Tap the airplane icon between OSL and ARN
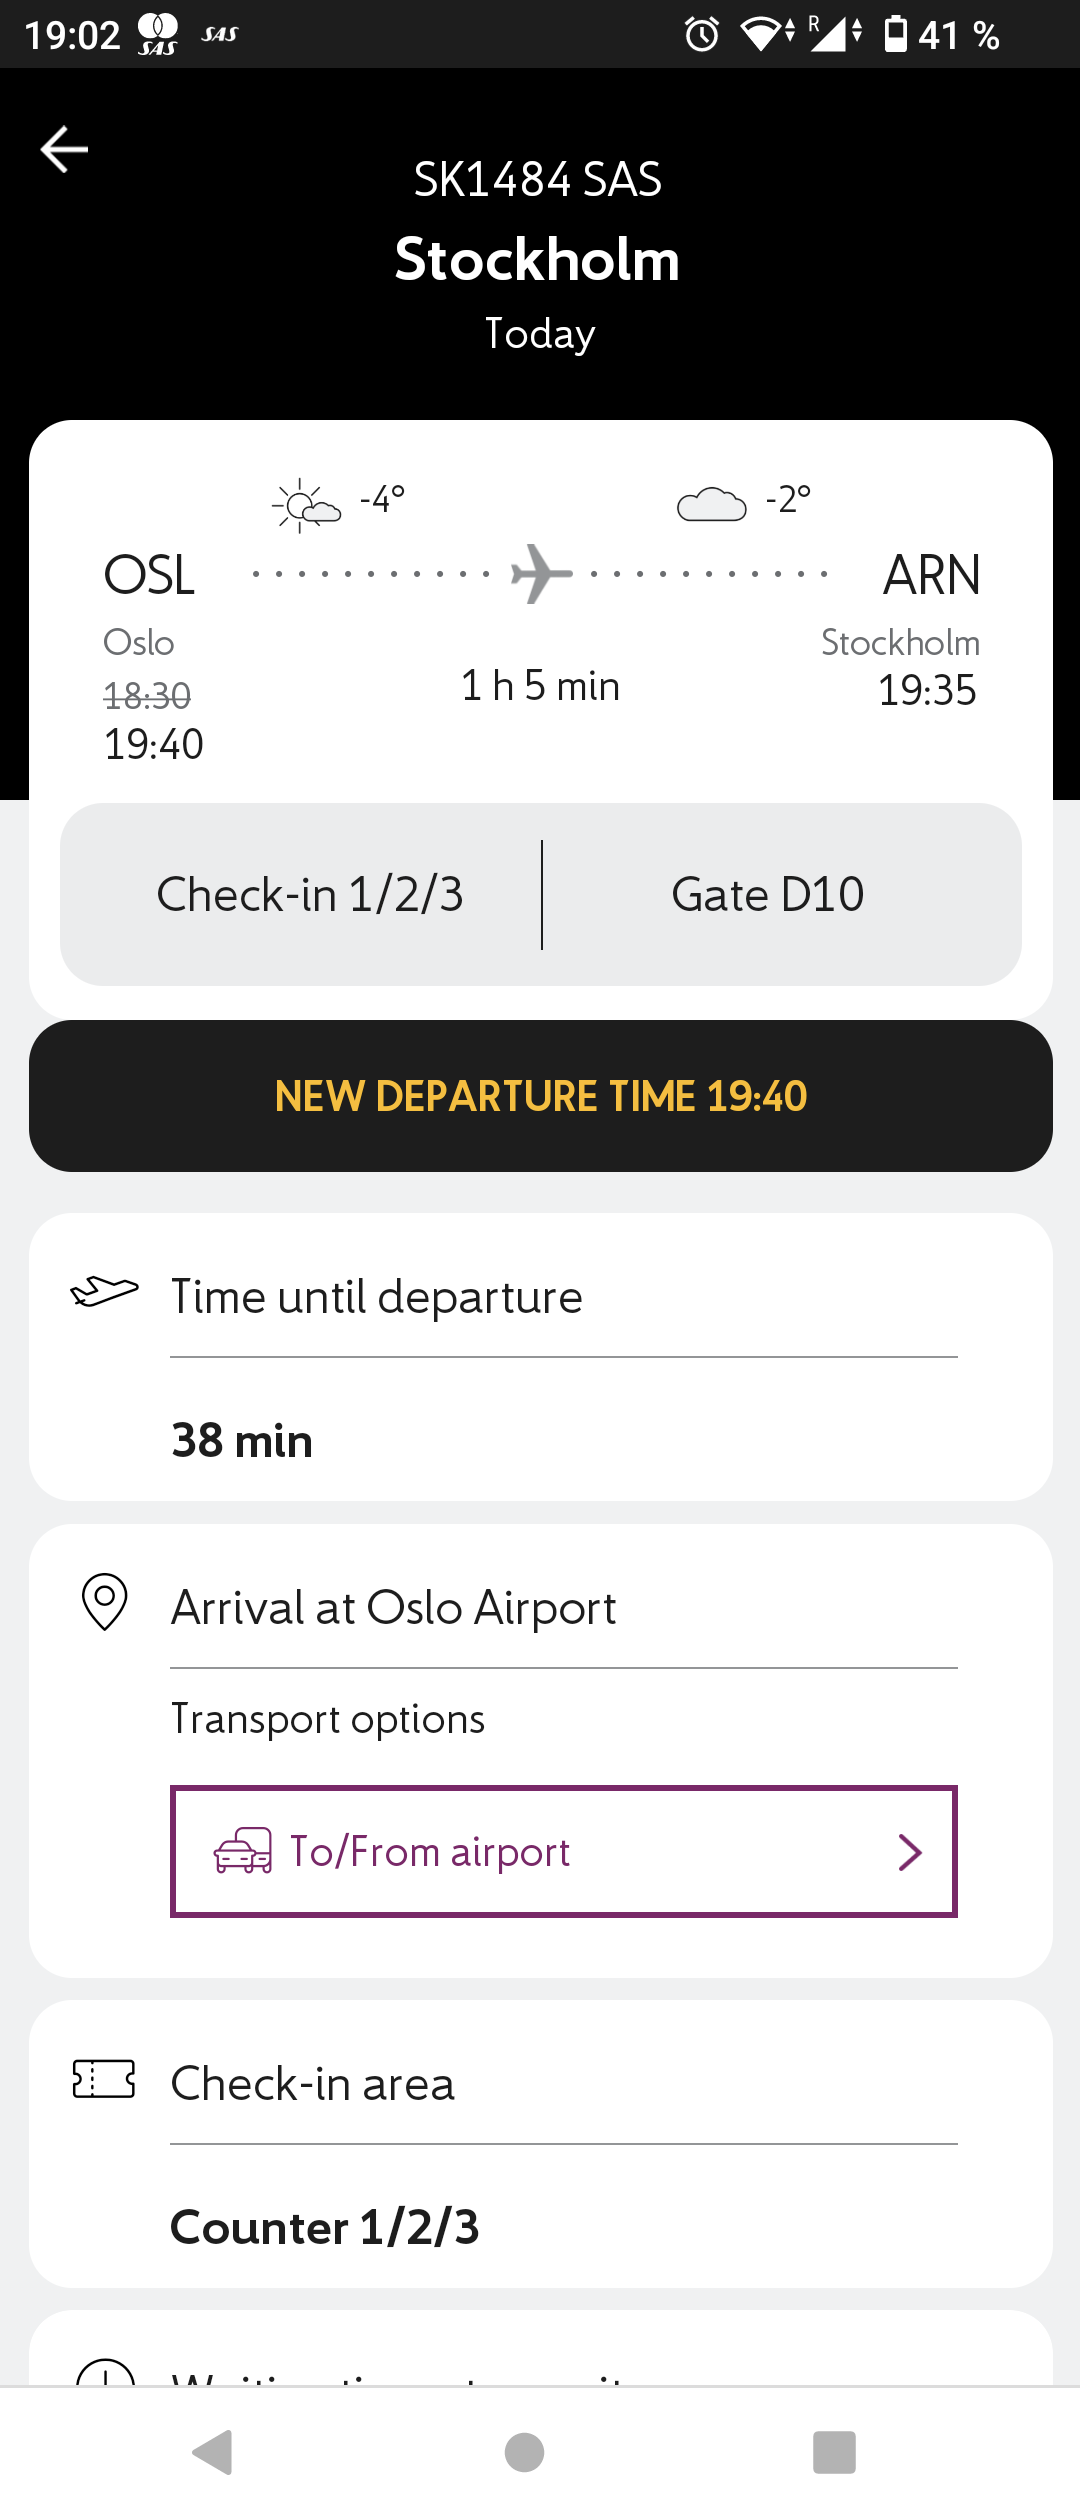The height and width of the screenshot is (2520, 1080). tap(541, 574)
